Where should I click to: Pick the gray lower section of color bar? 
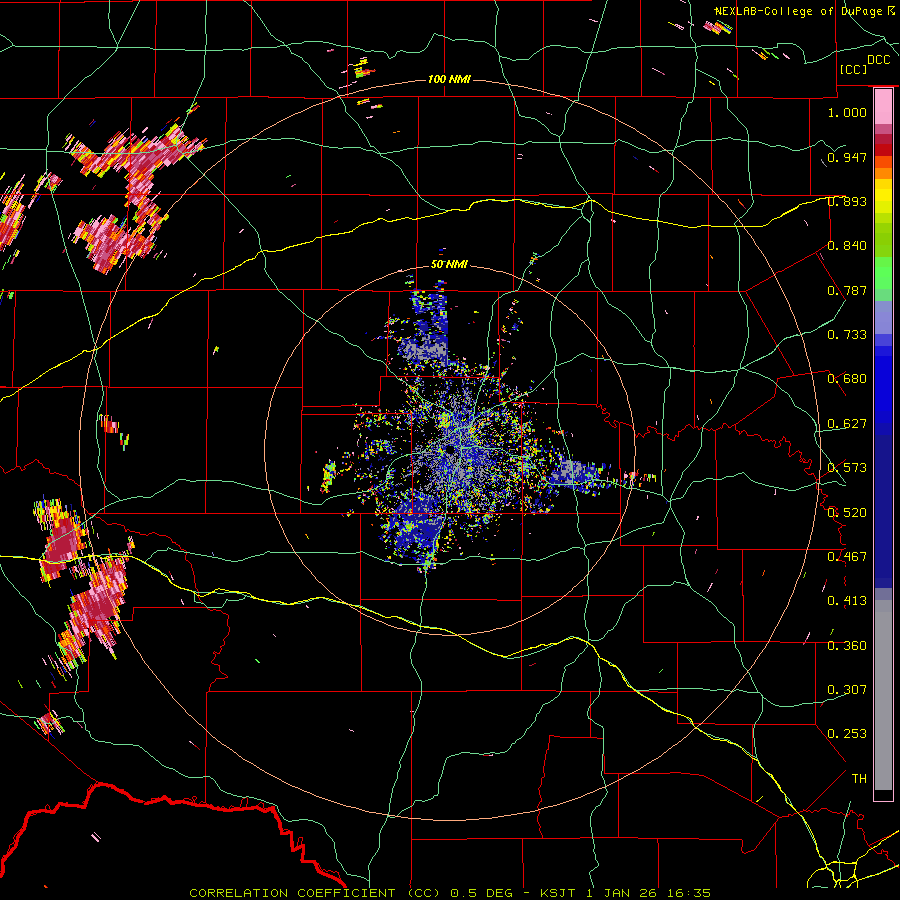883,695
